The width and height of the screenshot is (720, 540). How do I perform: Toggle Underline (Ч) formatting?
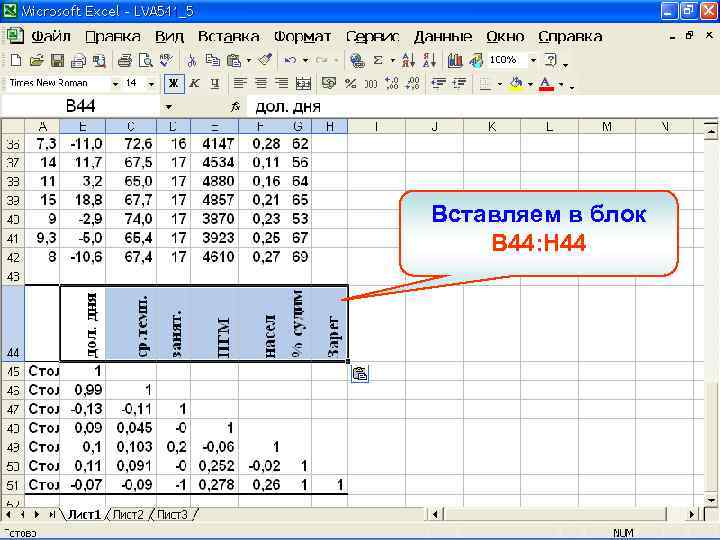click(x=215, y=83)
